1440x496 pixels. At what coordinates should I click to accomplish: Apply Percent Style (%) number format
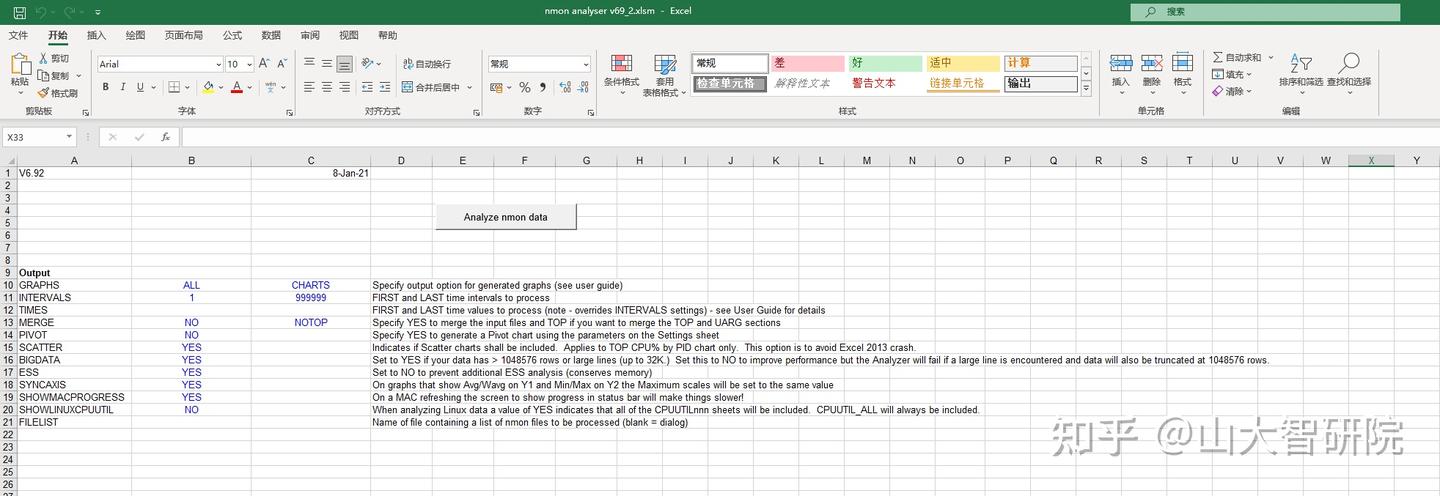coord(524,87)
